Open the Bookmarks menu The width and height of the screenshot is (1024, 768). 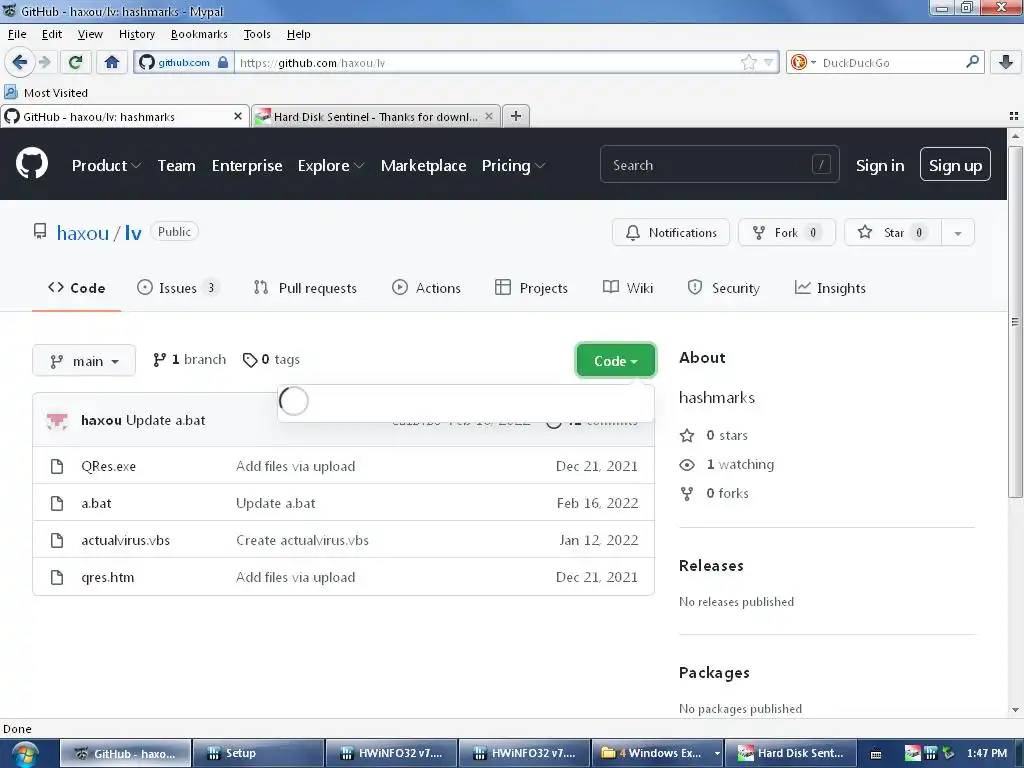pyautogui.click(x=199, y=34)
